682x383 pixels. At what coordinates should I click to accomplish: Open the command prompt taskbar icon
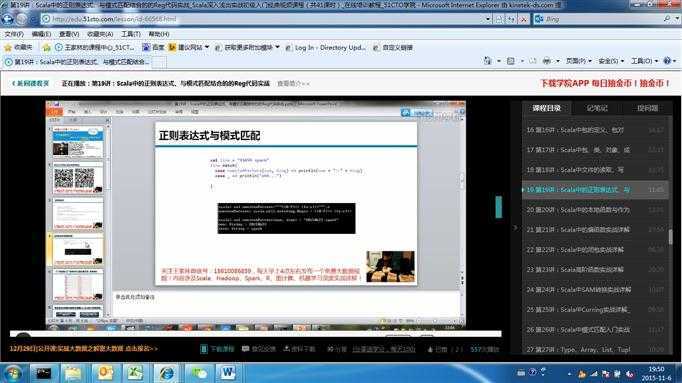[x=43, y=373]
